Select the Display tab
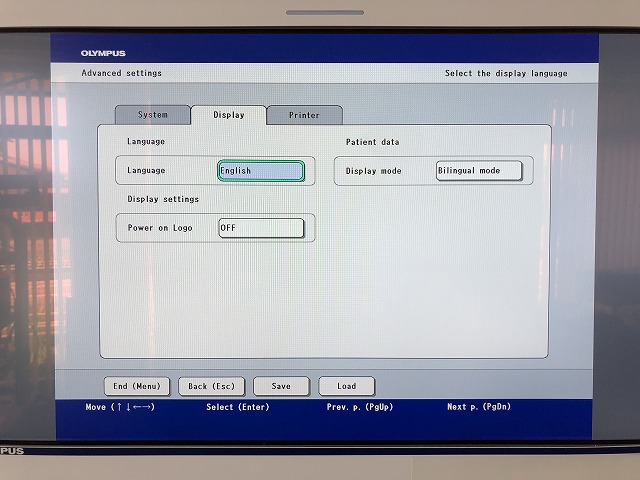Viewport: 640px width, 480px height. [x=229, y=115]
